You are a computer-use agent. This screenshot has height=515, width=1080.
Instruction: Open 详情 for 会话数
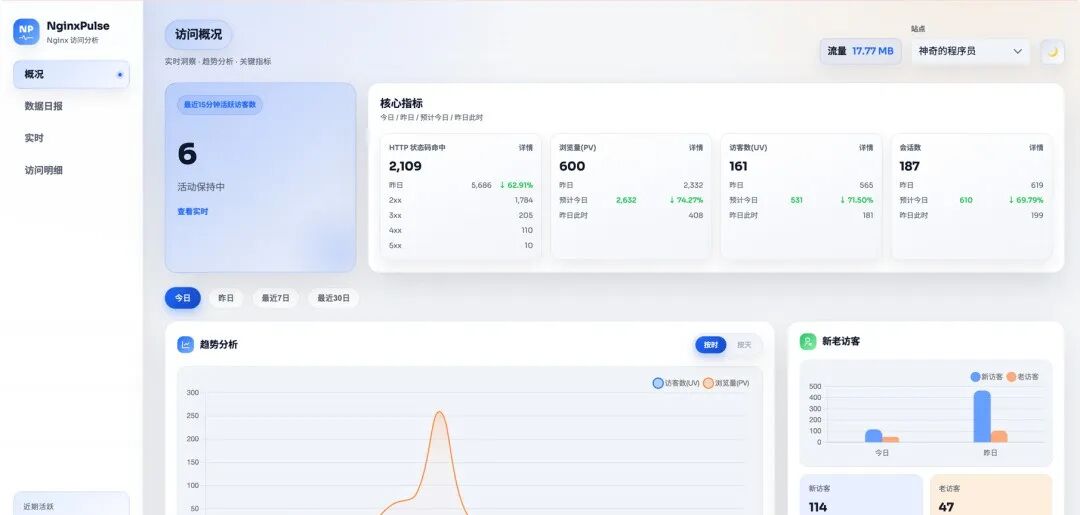pyautogui.click(x=1037, y=147)
